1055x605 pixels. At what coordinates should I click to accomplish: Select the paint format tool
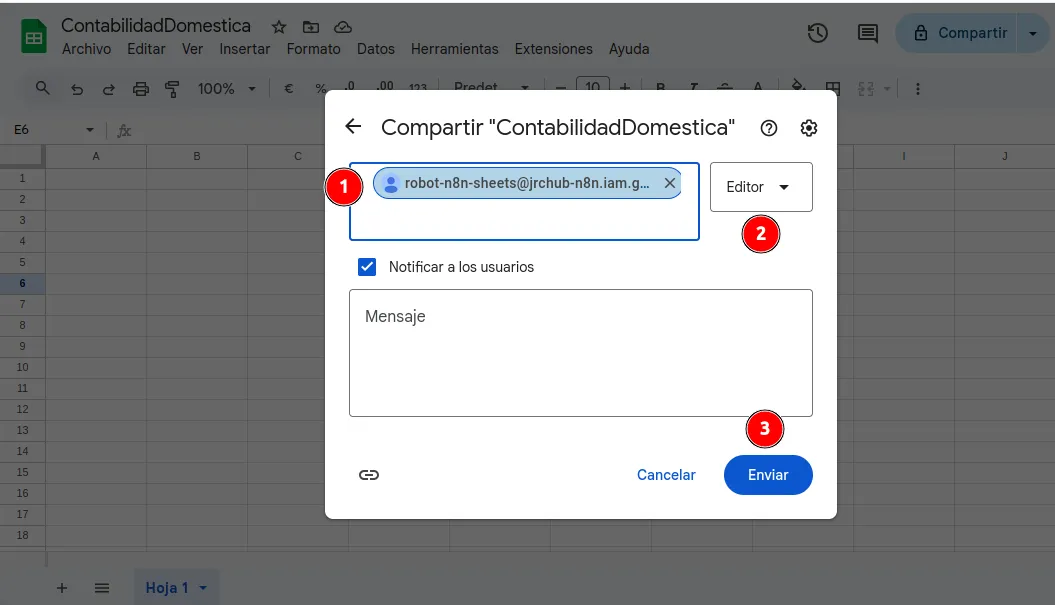(x=172, y=89)
